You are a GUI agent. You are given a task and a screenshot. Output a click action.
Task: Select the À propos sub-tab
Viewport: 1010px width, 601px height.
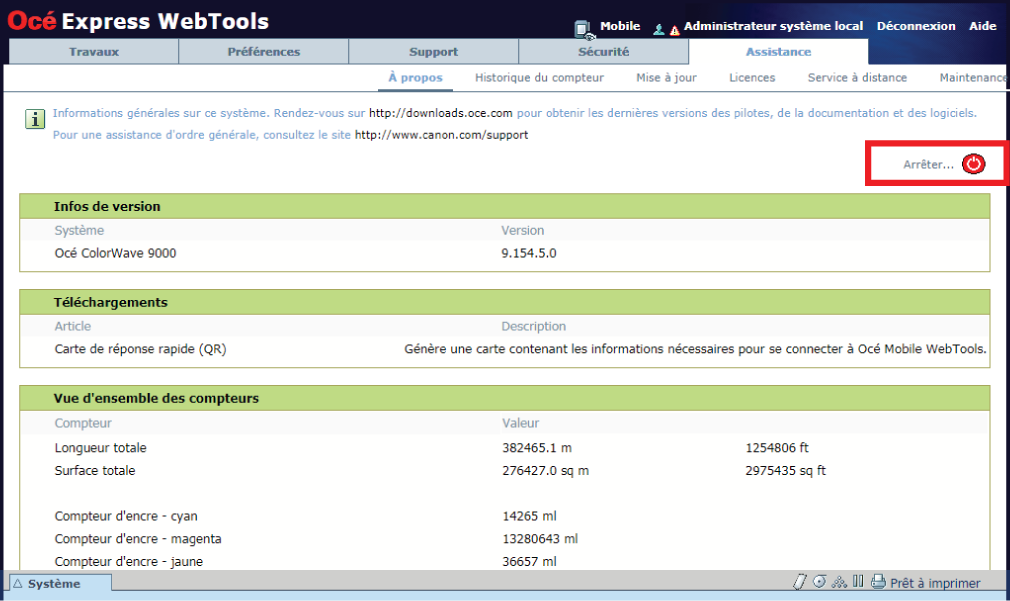[415, 77]
